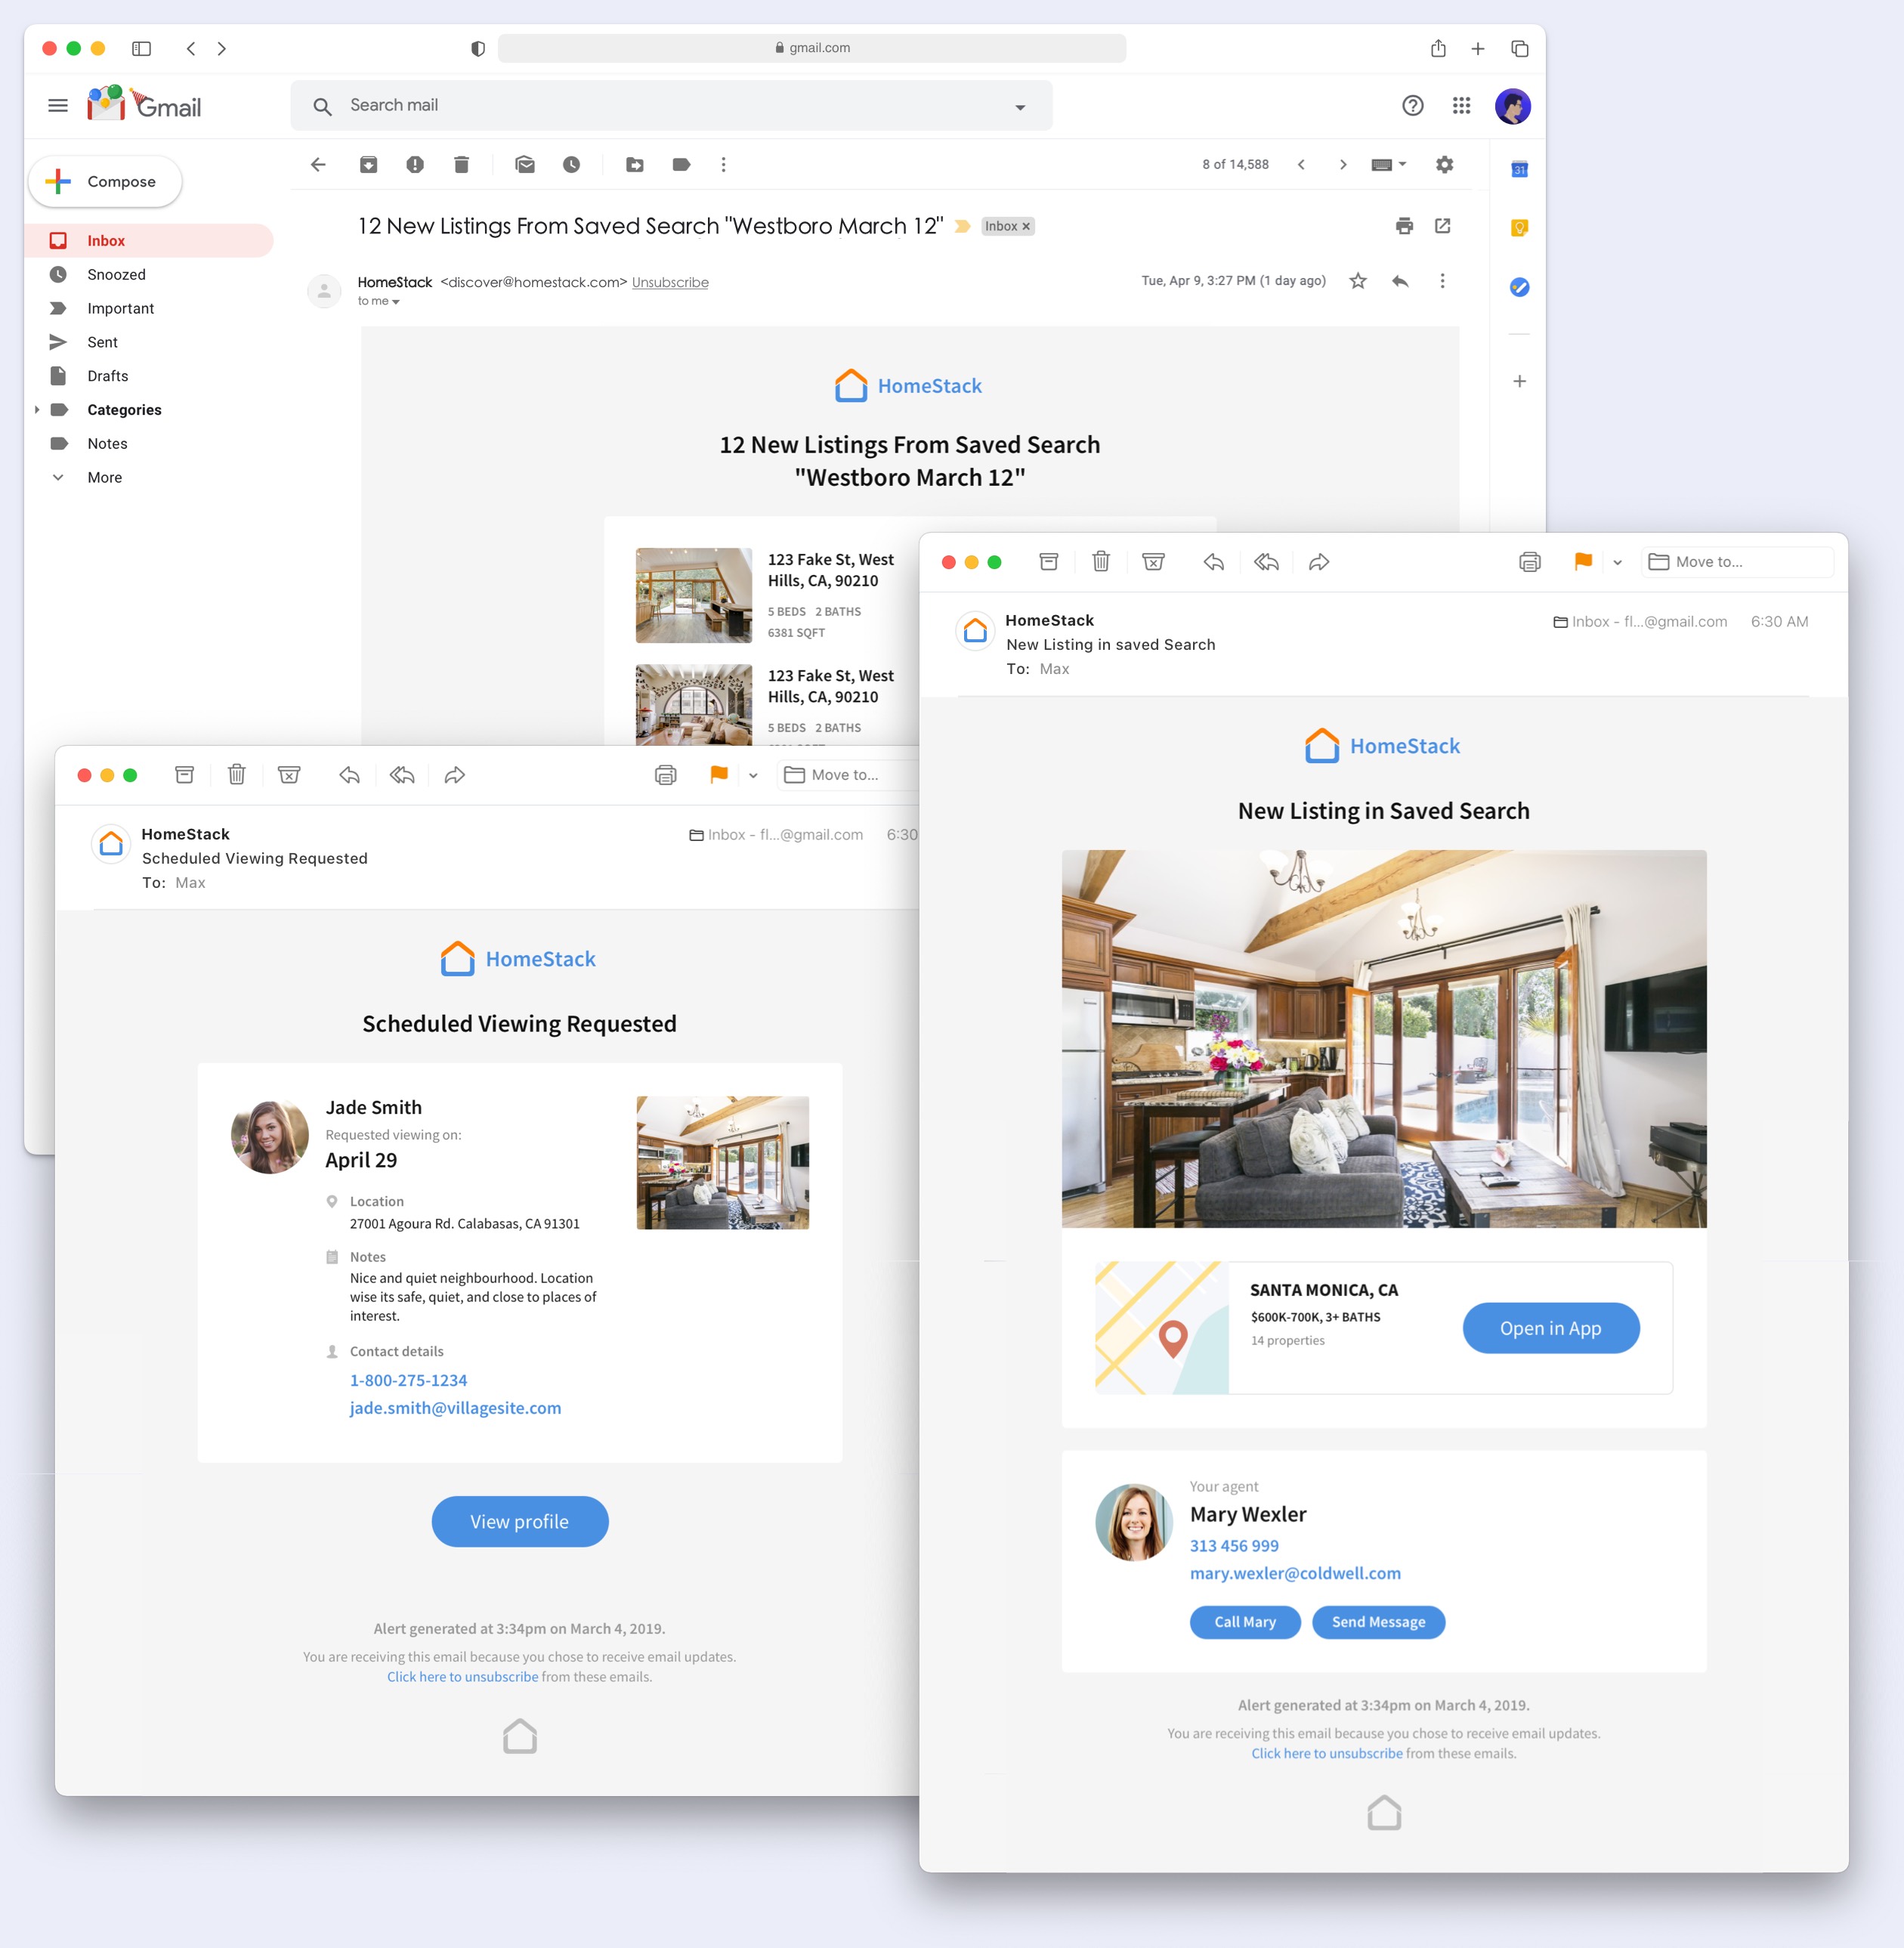The width and height of the screenshot is (1904, 1948).
Task: Expand the Categories folder in the sidebar
Action: [38, 409]
